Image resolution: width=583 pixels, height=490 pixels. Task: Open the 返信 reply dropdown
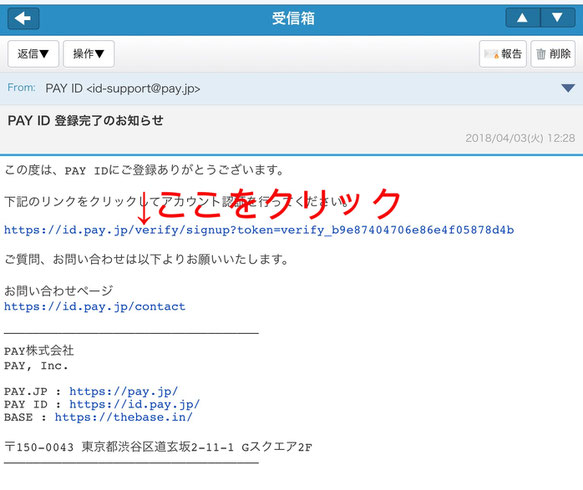point(33,54)
